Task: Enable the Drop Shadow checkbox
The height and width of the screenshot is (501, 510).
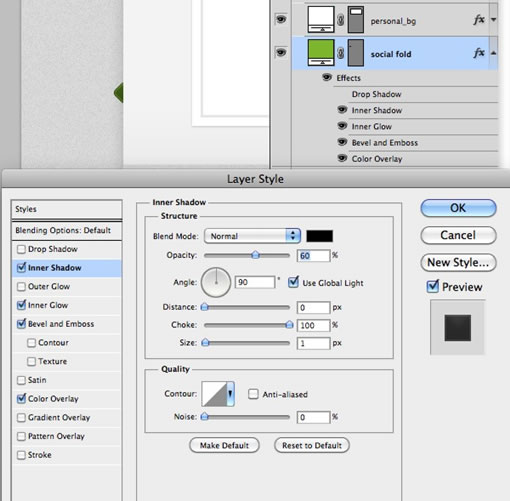Action: 21,249
